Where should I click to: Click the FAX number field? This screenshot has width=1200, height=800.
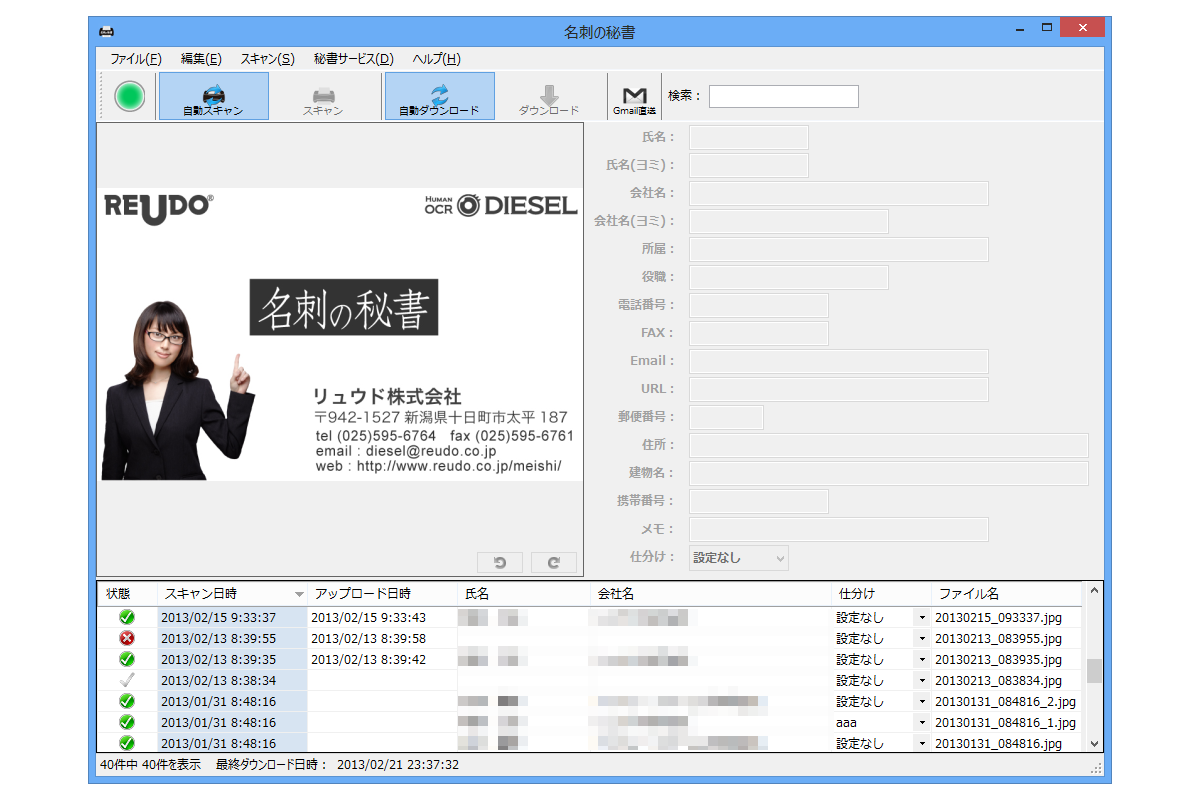click(x=759, y=333)
